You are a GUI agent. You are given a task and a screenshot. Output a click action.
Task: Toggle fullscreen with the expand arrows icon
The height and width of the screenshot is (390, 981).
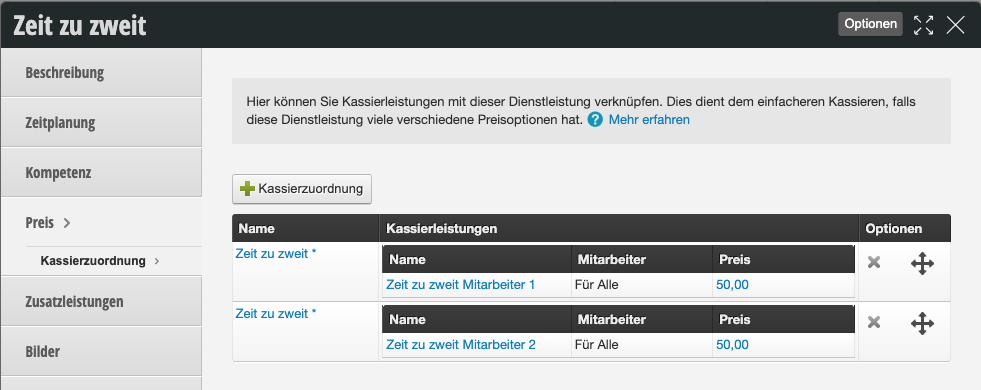923,25
